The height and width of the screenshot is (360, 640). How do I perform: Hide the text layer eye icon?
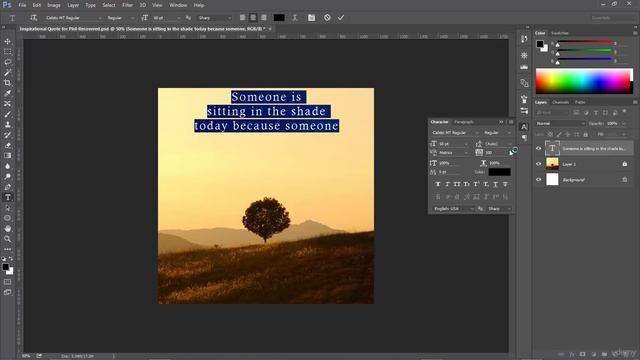[538, 149]
